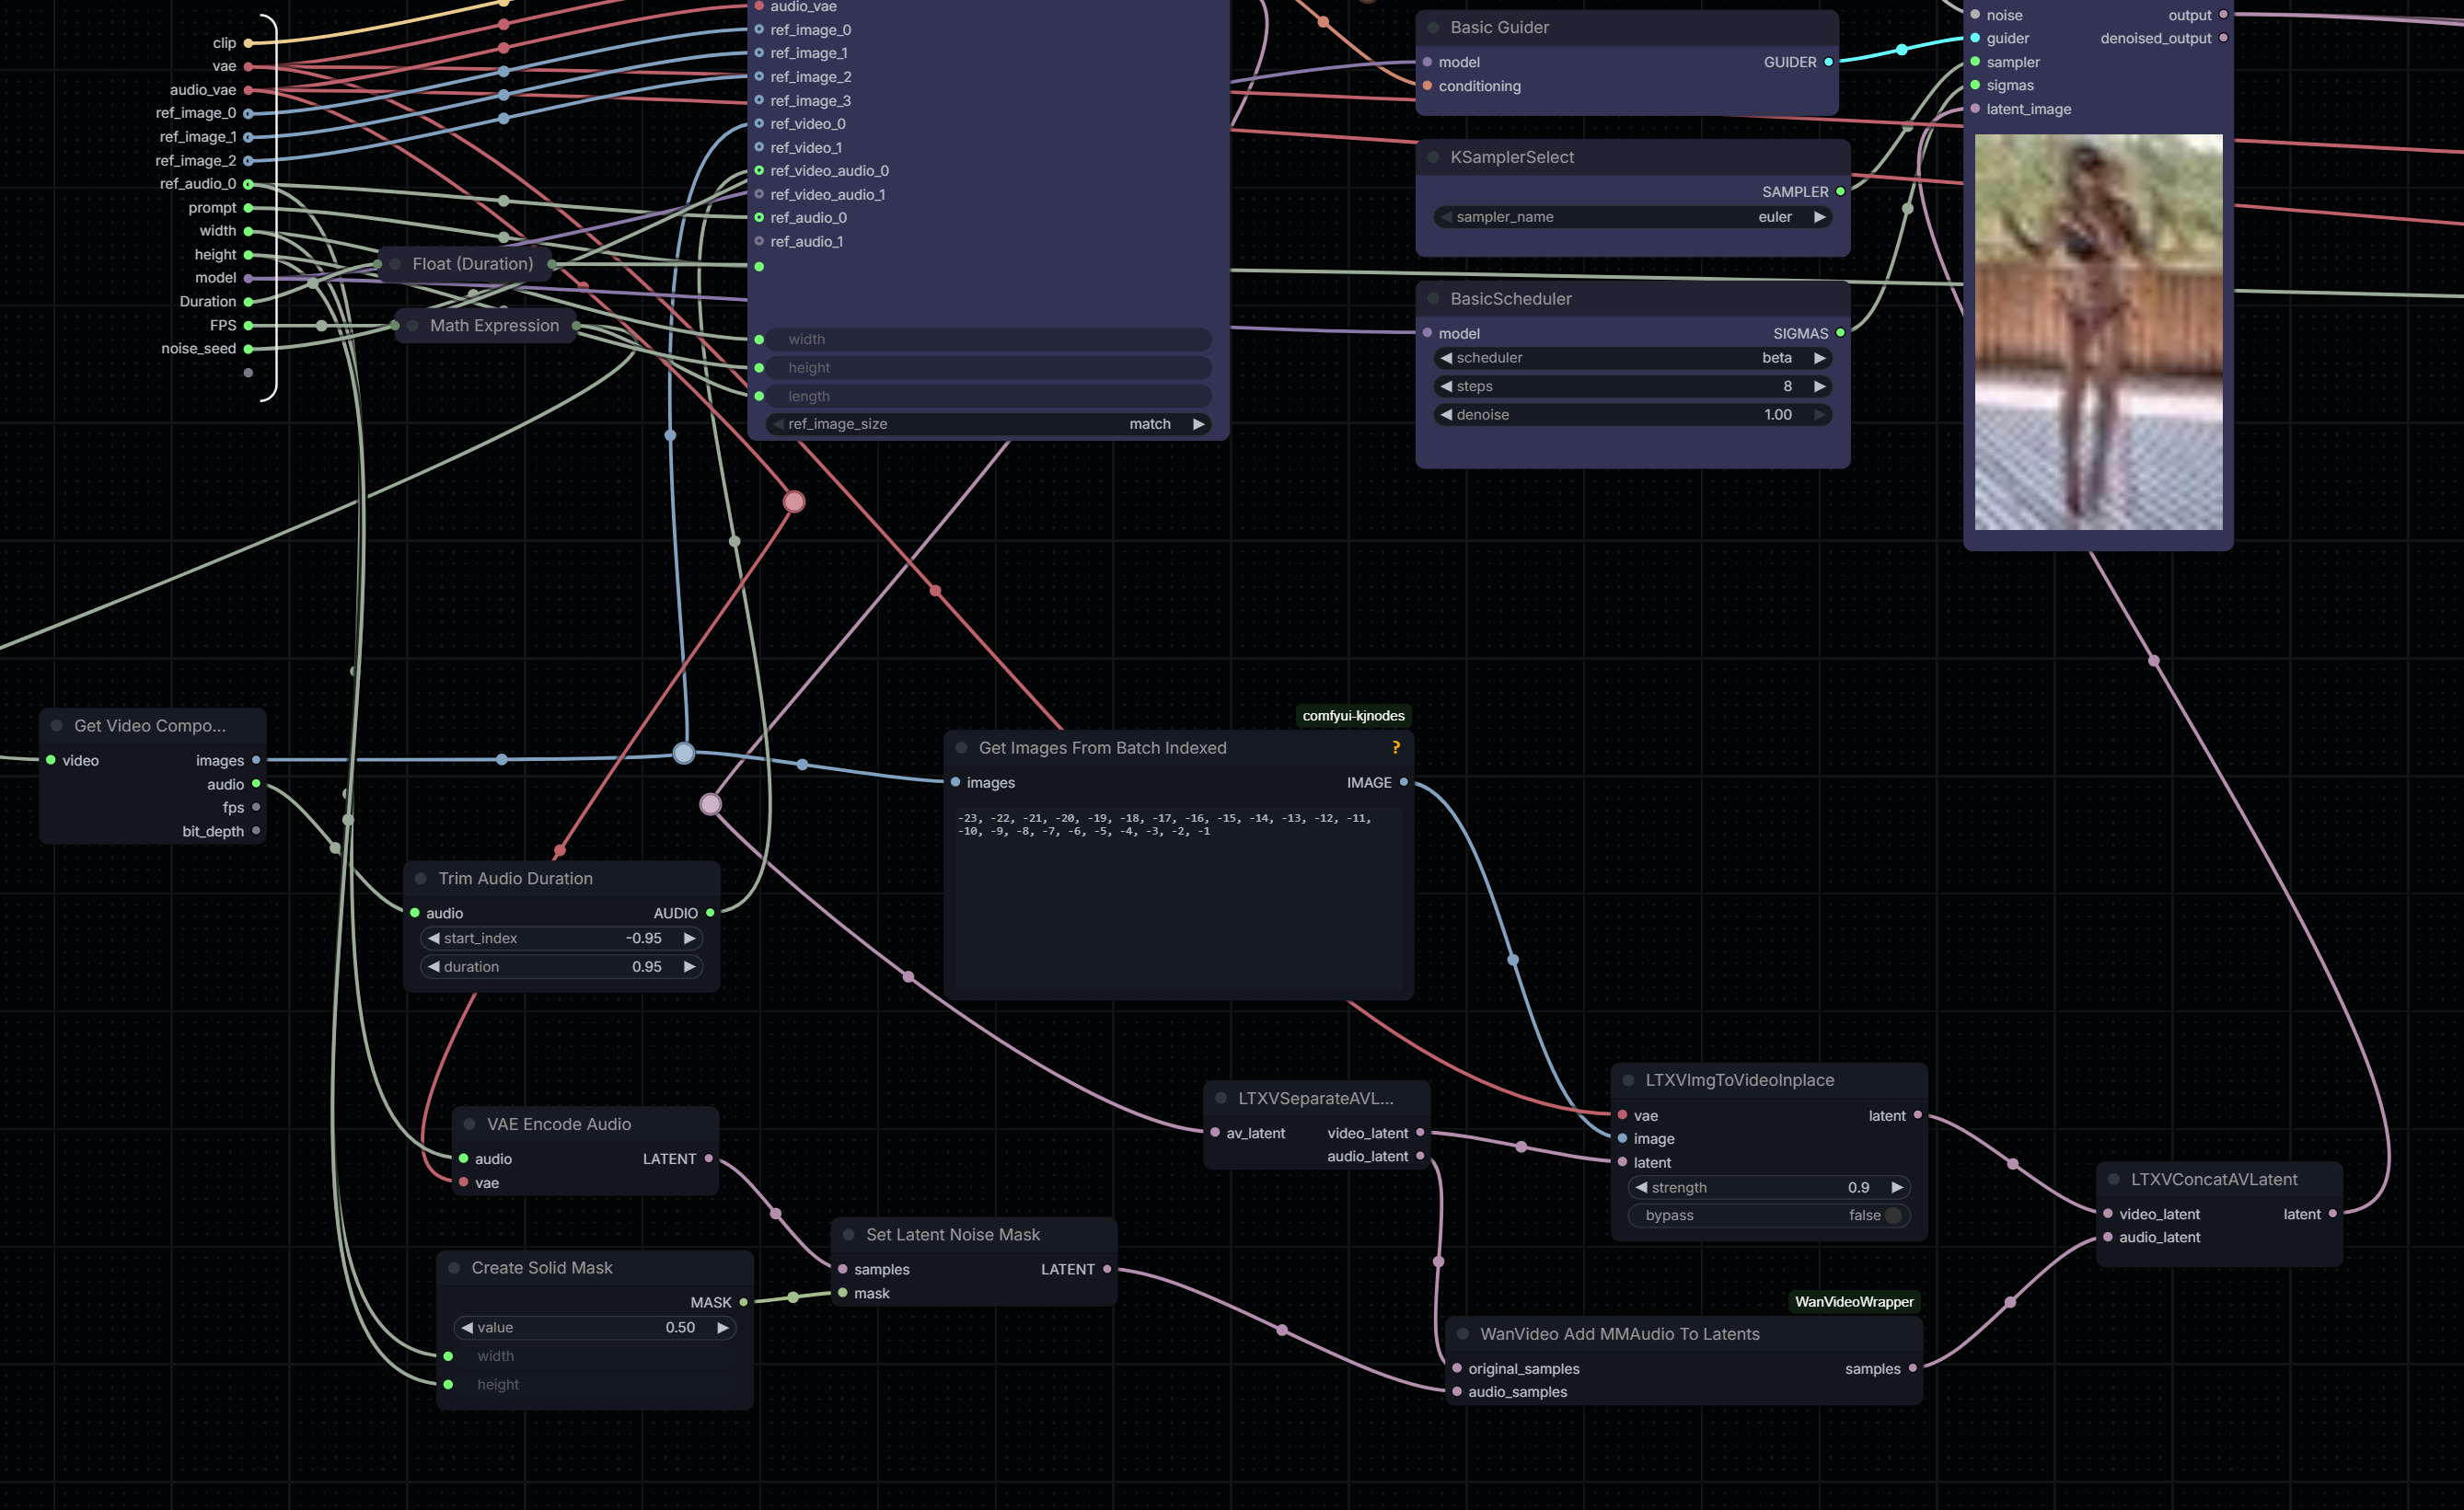The height and width of the screenshot is (1510, 2464).
Task: Click the 0.50 value field in Create Solid Mask
Action: click(x=595, y=1328)
